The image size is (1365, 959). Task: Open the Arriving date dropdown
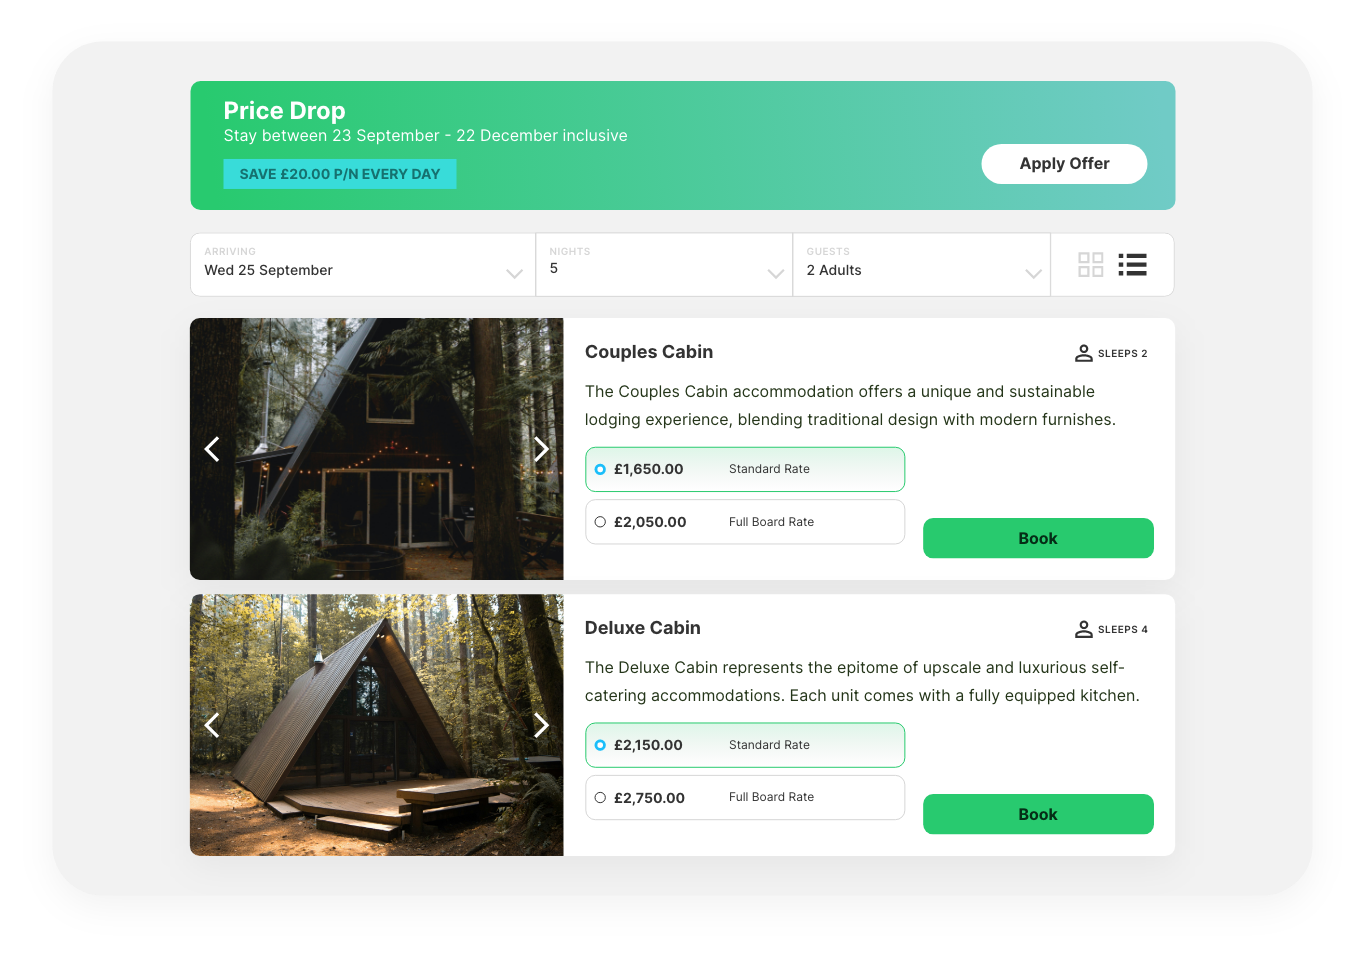tap(363, 265)
